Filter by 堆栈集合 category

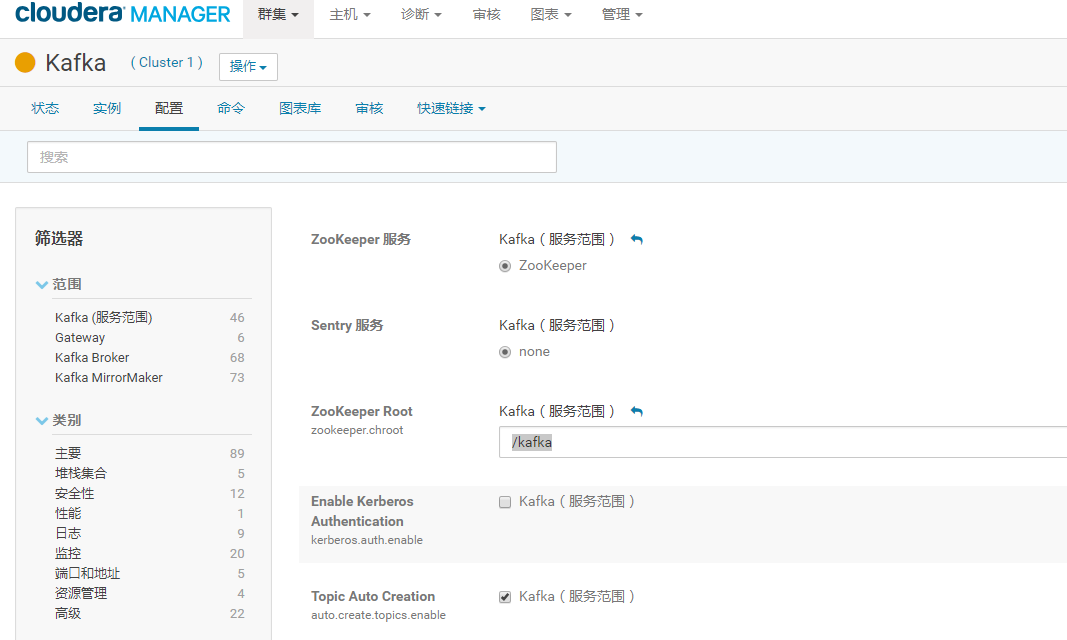pyautogui.click(x=81, y=473)
